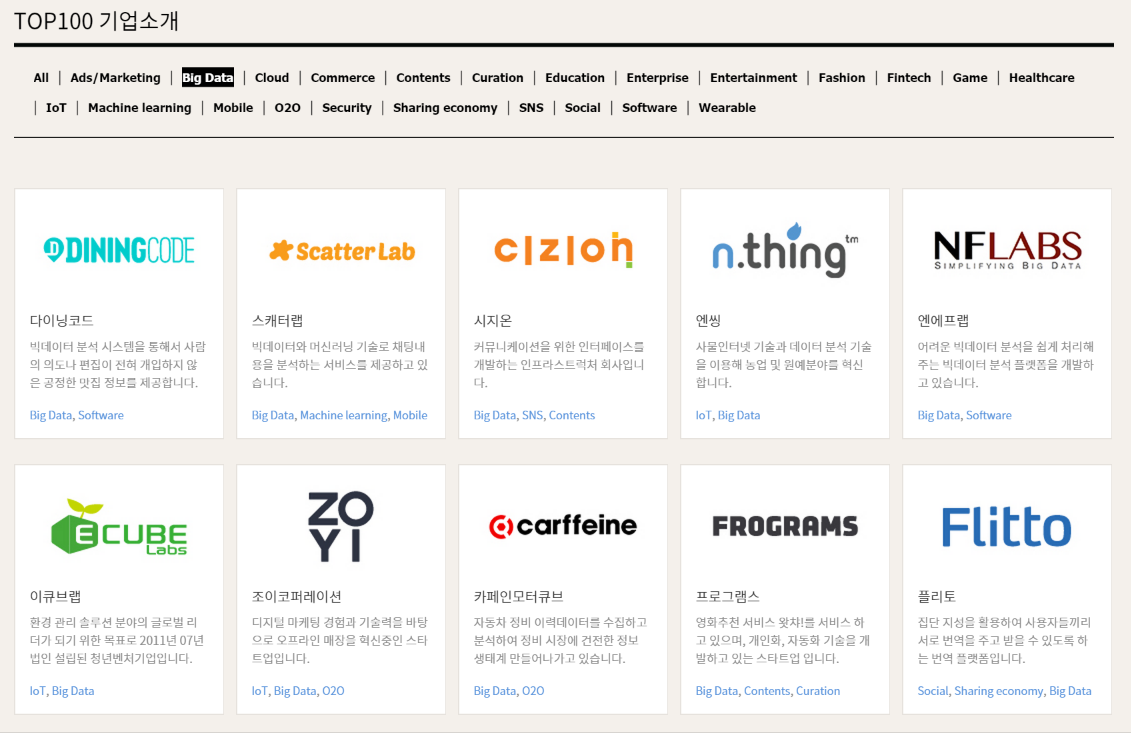Open the 다이닝코드 company title
Image resolution: width=1131 pixels, height=733 pixels.
pyautogui.click(x=62, y=321)
